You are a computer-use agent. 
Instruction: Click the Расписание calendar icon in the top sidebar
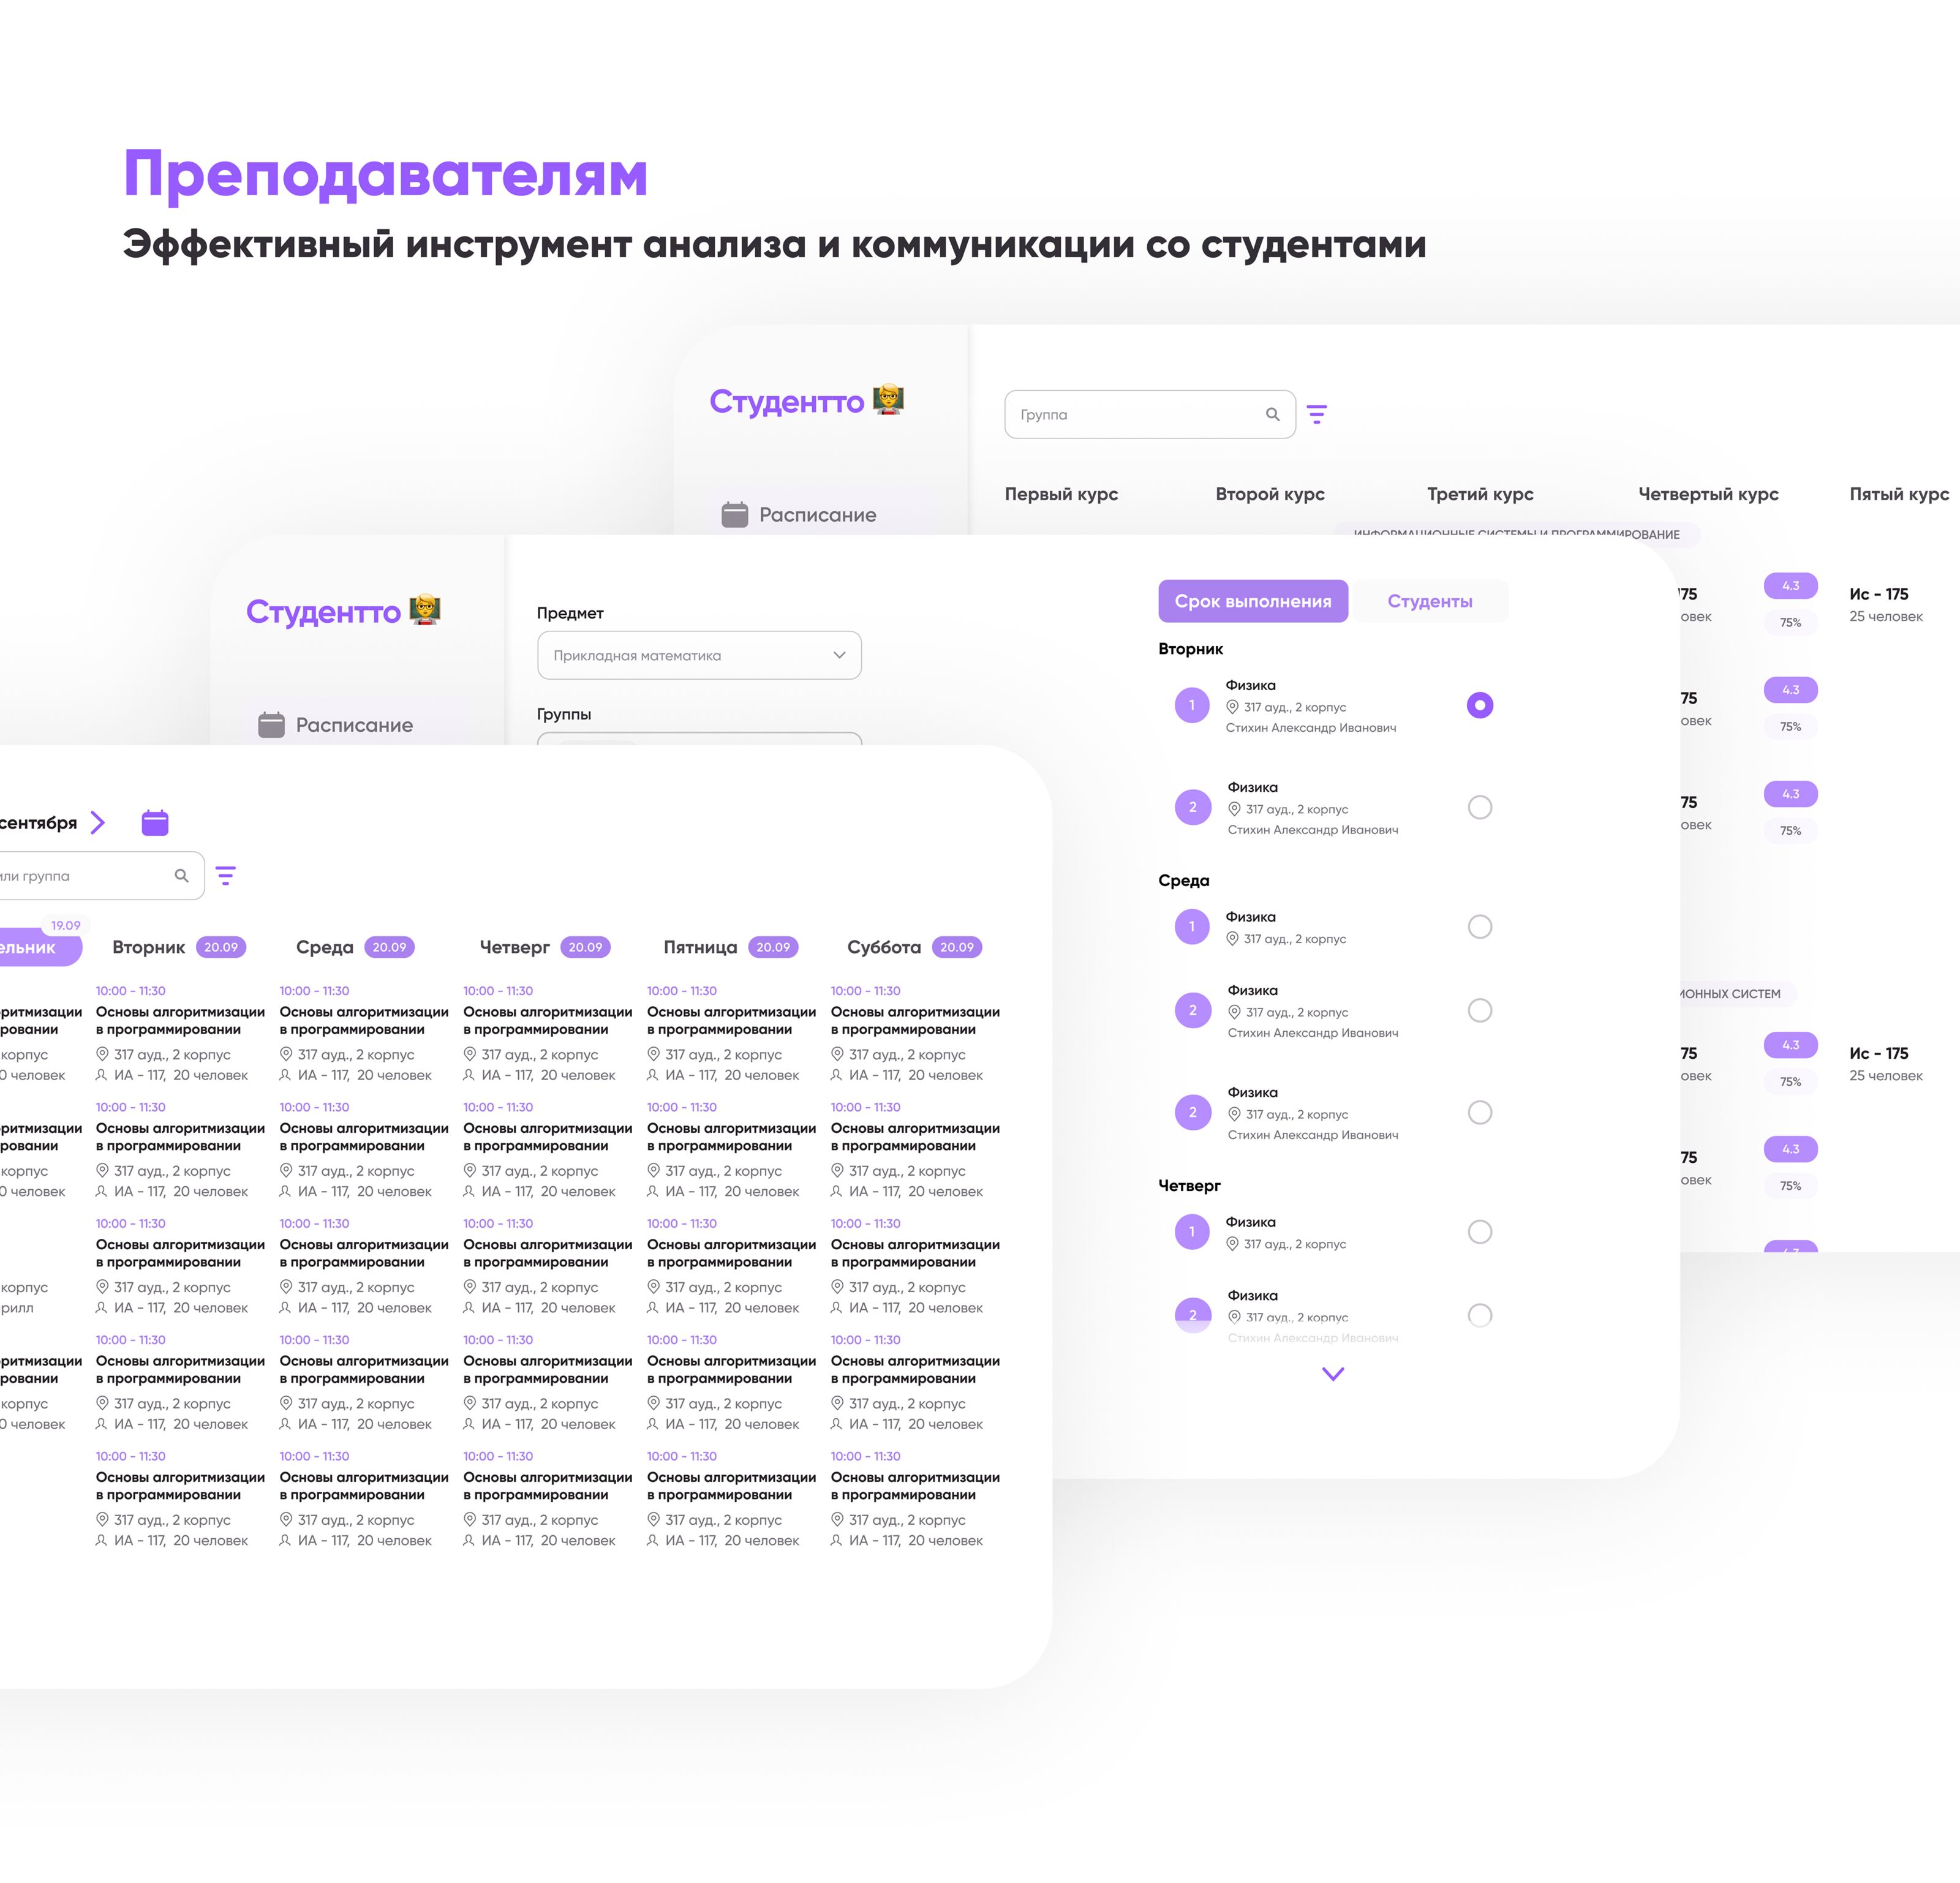(735, 515)
